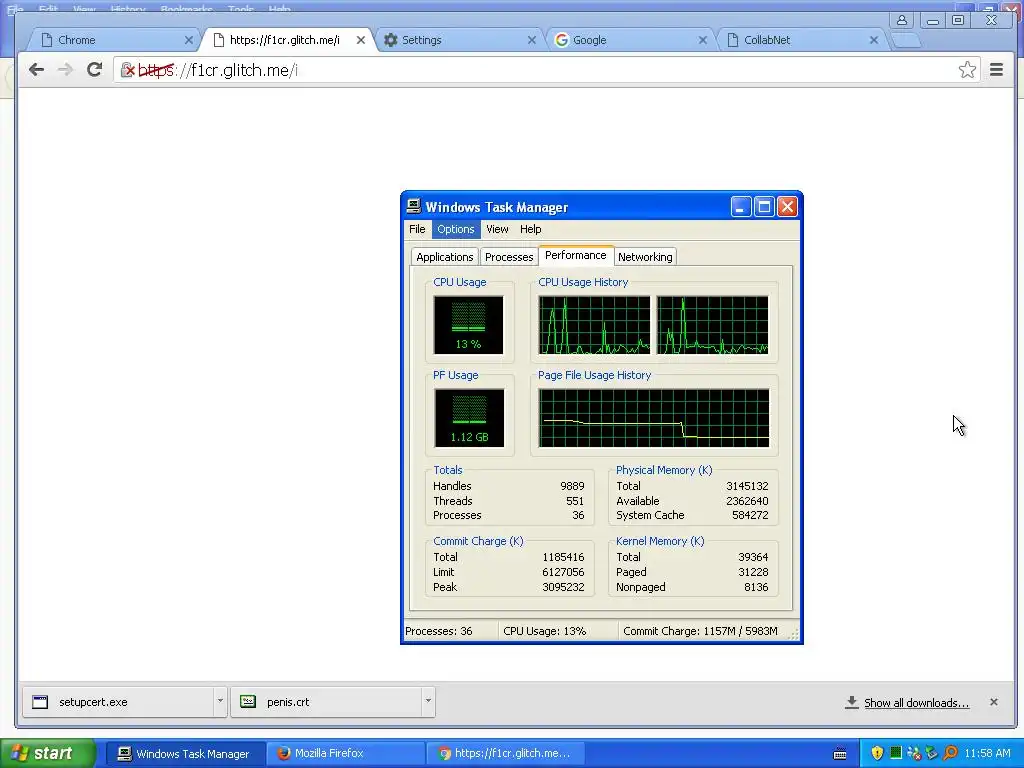Switch to the Processes tab in Task Manager

[509, 257]
